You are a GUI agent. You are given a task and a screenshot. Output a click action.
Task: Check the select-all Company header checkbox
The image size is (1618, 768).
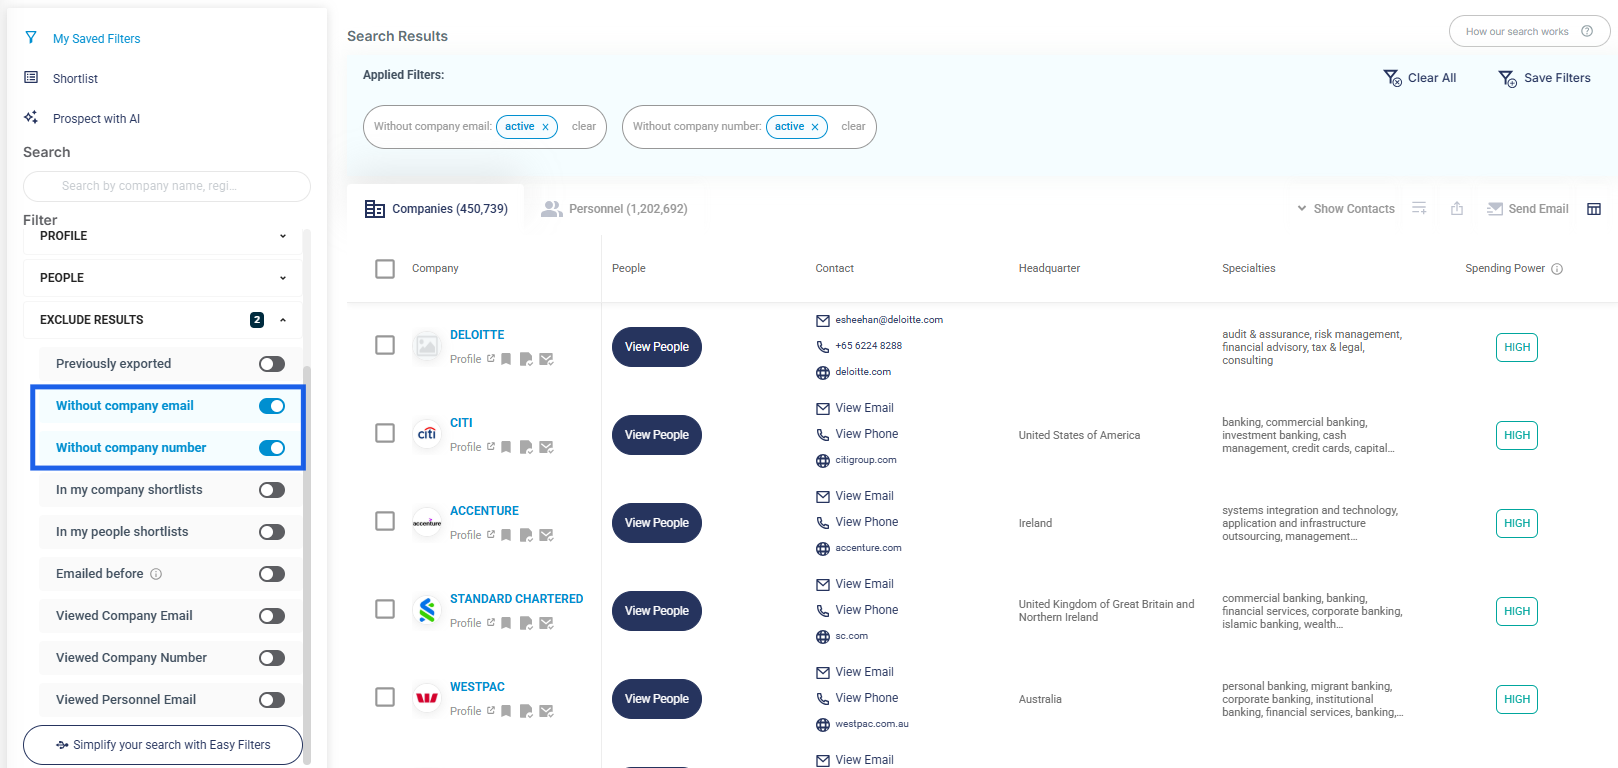pos(385,269)
